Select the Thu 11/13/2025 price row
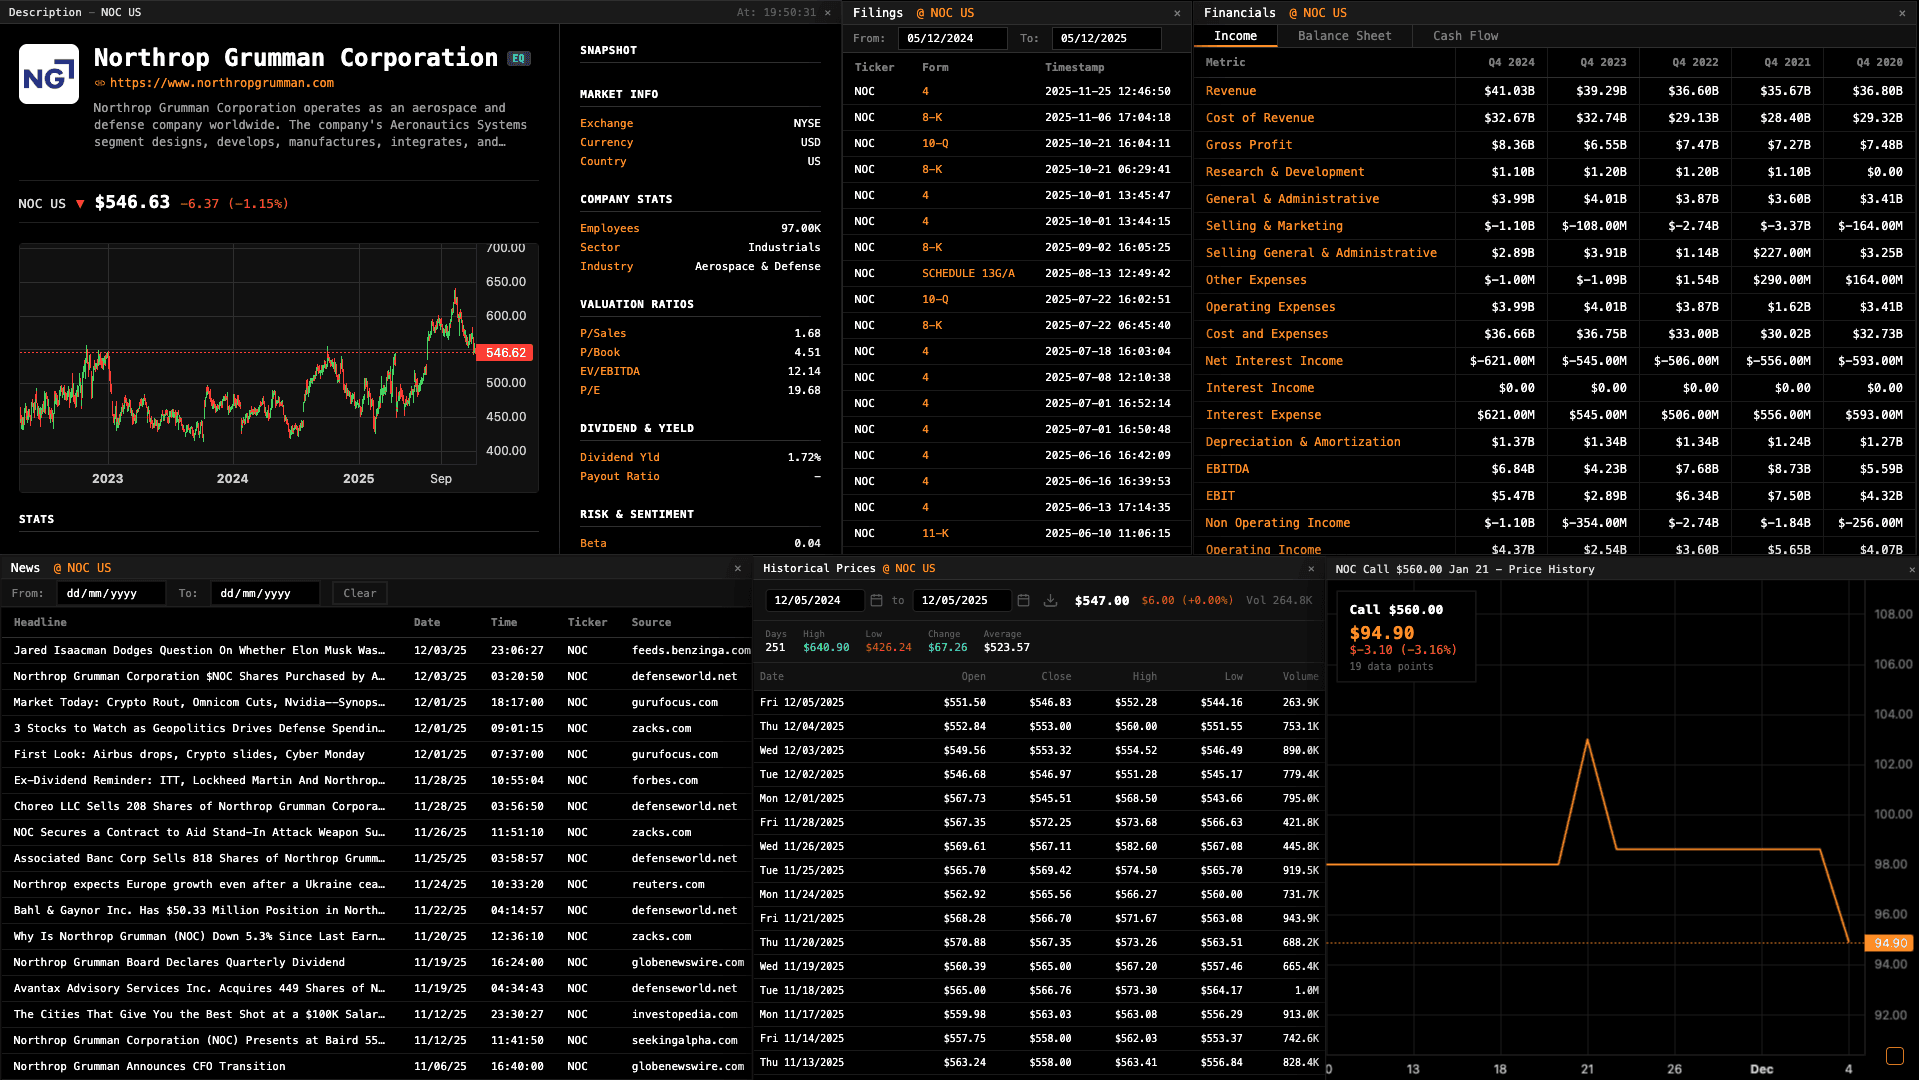This screenshot has width=1919, height=1080. tap(1039, 1062)
